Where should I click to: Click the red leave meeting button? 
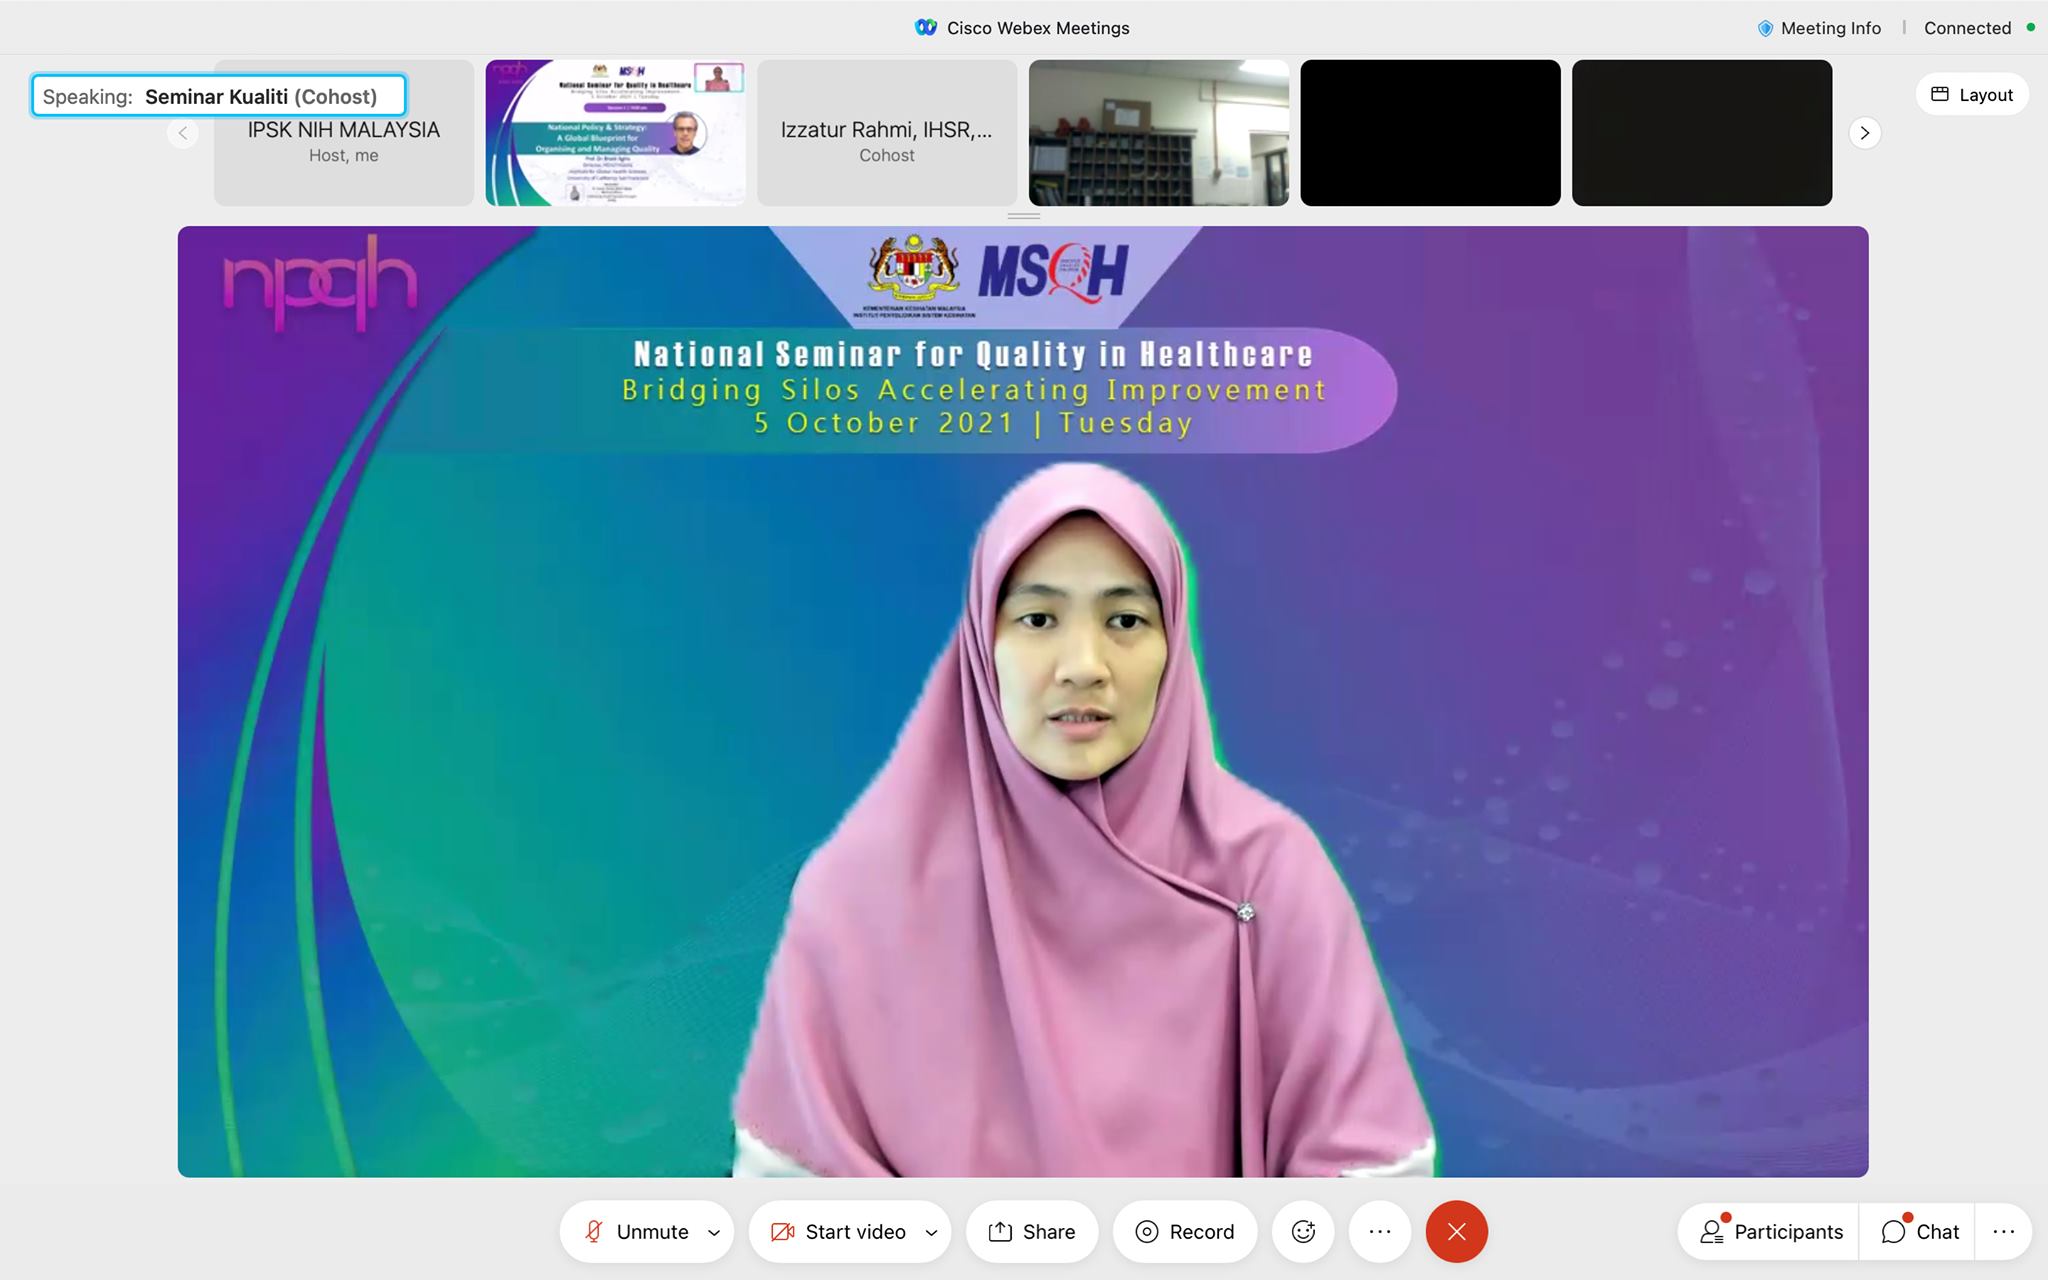point(1456,1231)
